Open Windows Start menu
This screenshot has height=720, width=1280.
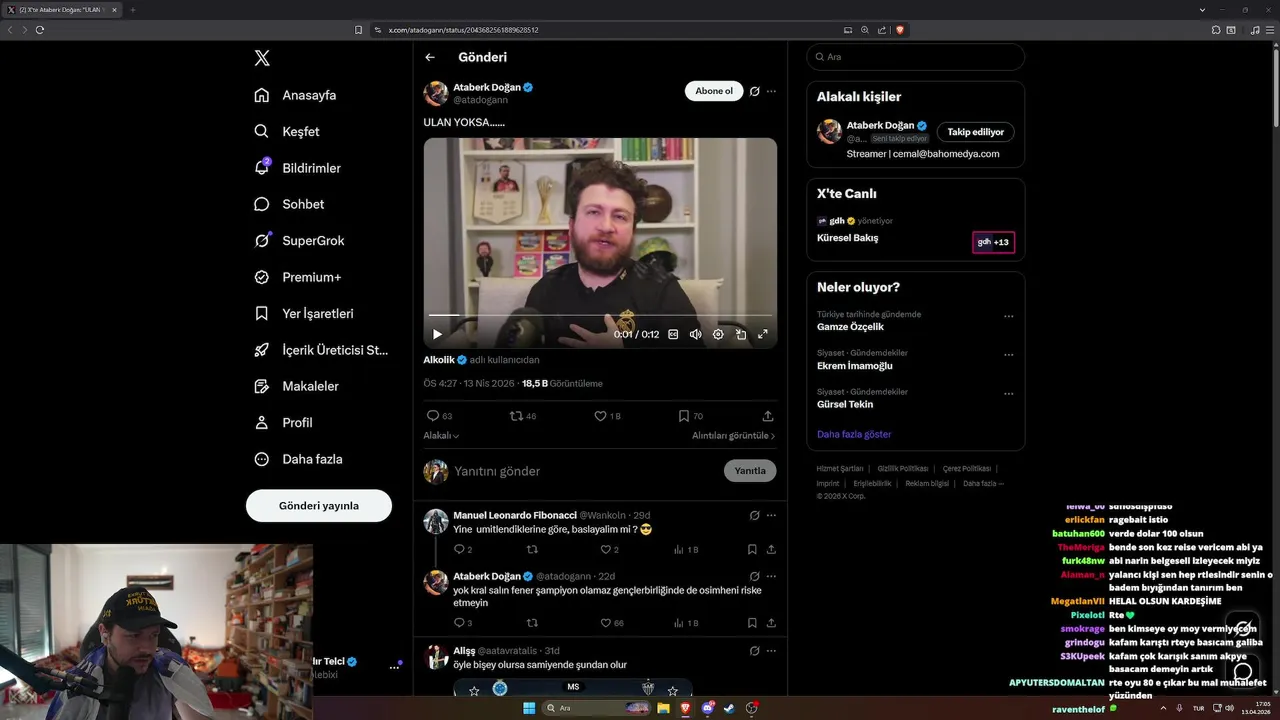coord(528,708)
